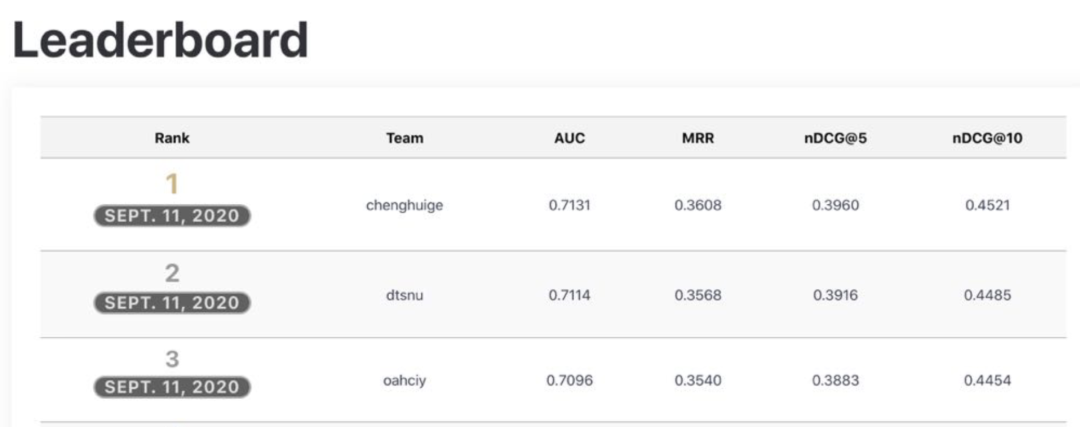This screenshot has height=427, width=1080.
Task: Click the MRR column header
Action: pos(697,138)
